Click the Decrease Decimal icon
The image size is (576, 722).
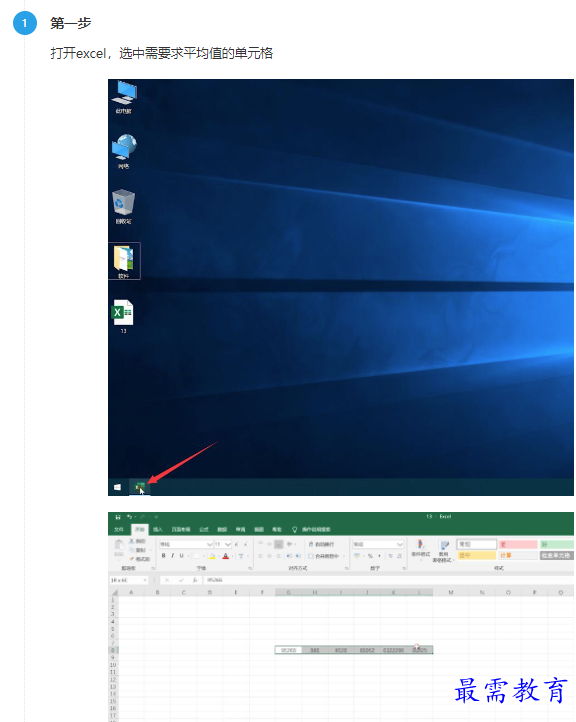pos(399,556)
